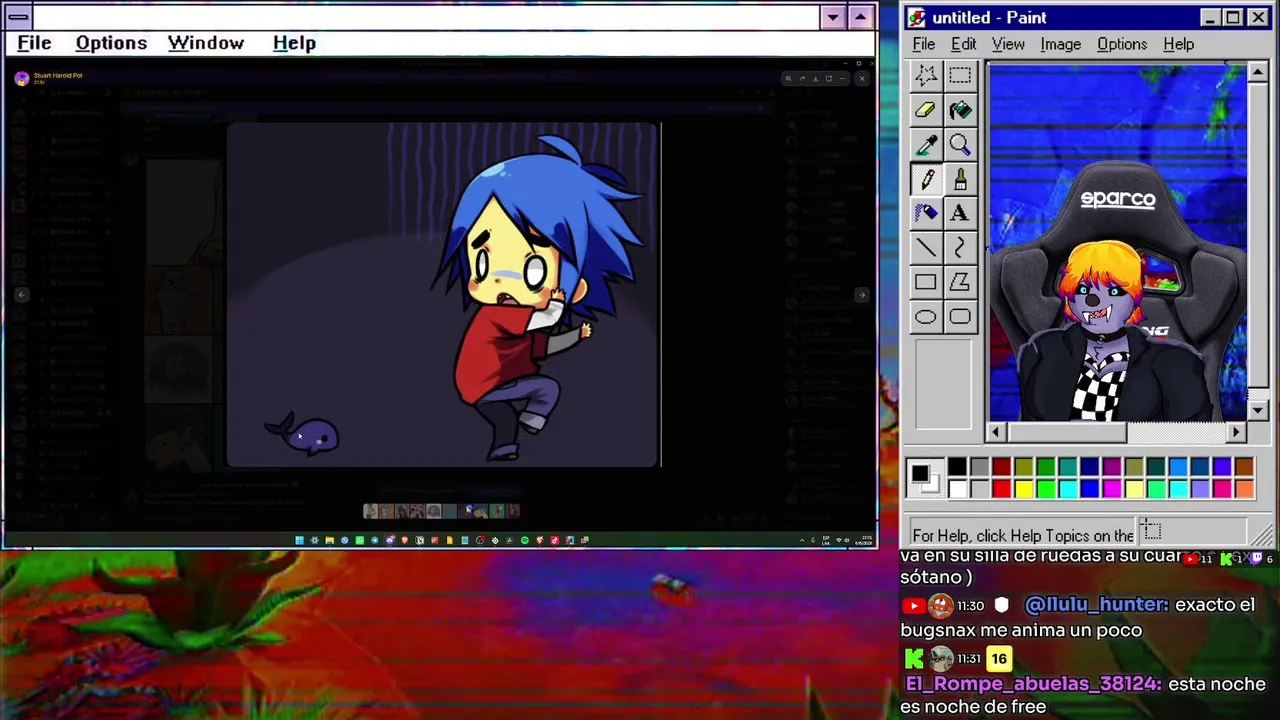Open the Options menu in the left window
The width and height of the screenshot is (1280, 720).
pyautogui.click(x=111, y=43)
